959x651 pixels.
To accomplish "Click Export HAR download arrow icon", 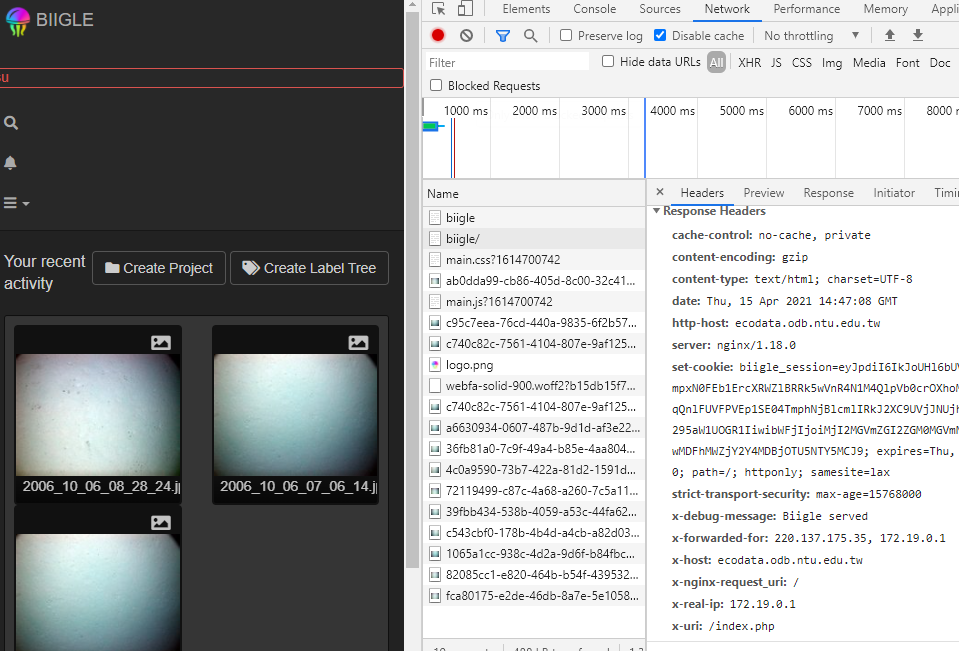I will pos(918,35).
